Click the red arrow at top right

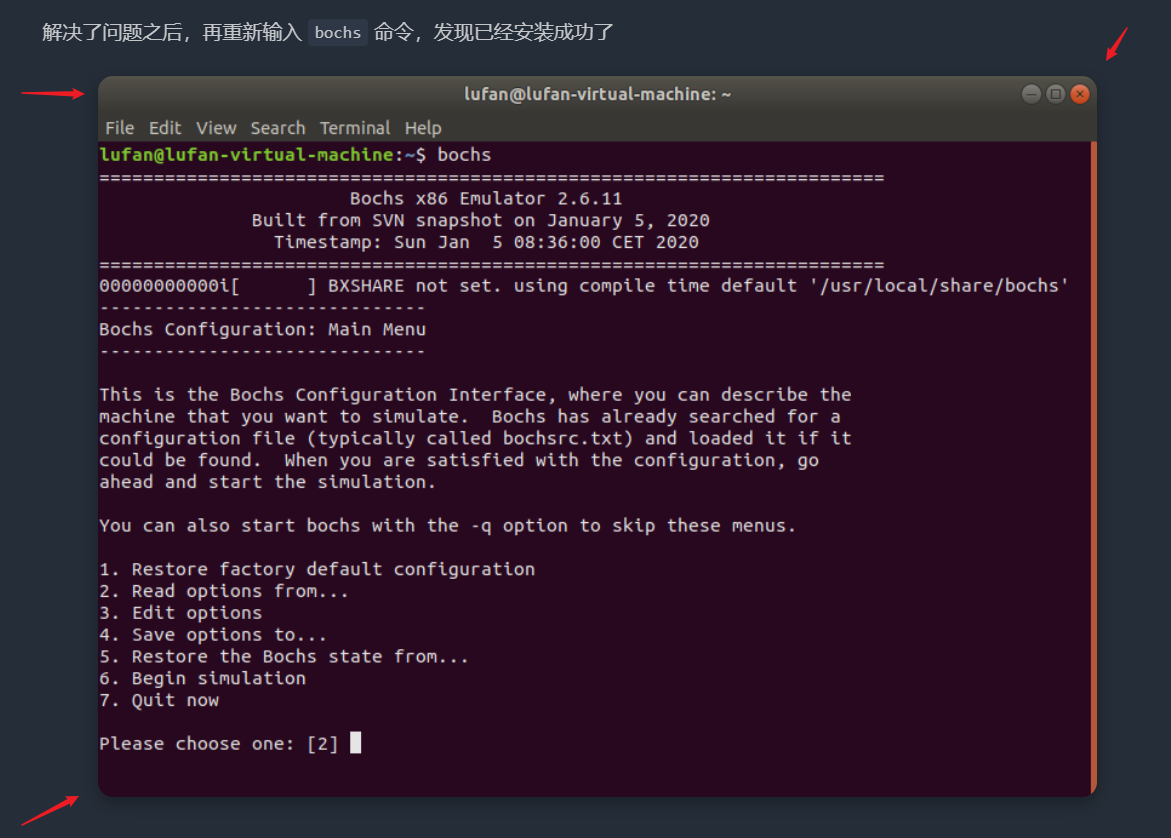pyautogui.click(x=1116, y=44)
